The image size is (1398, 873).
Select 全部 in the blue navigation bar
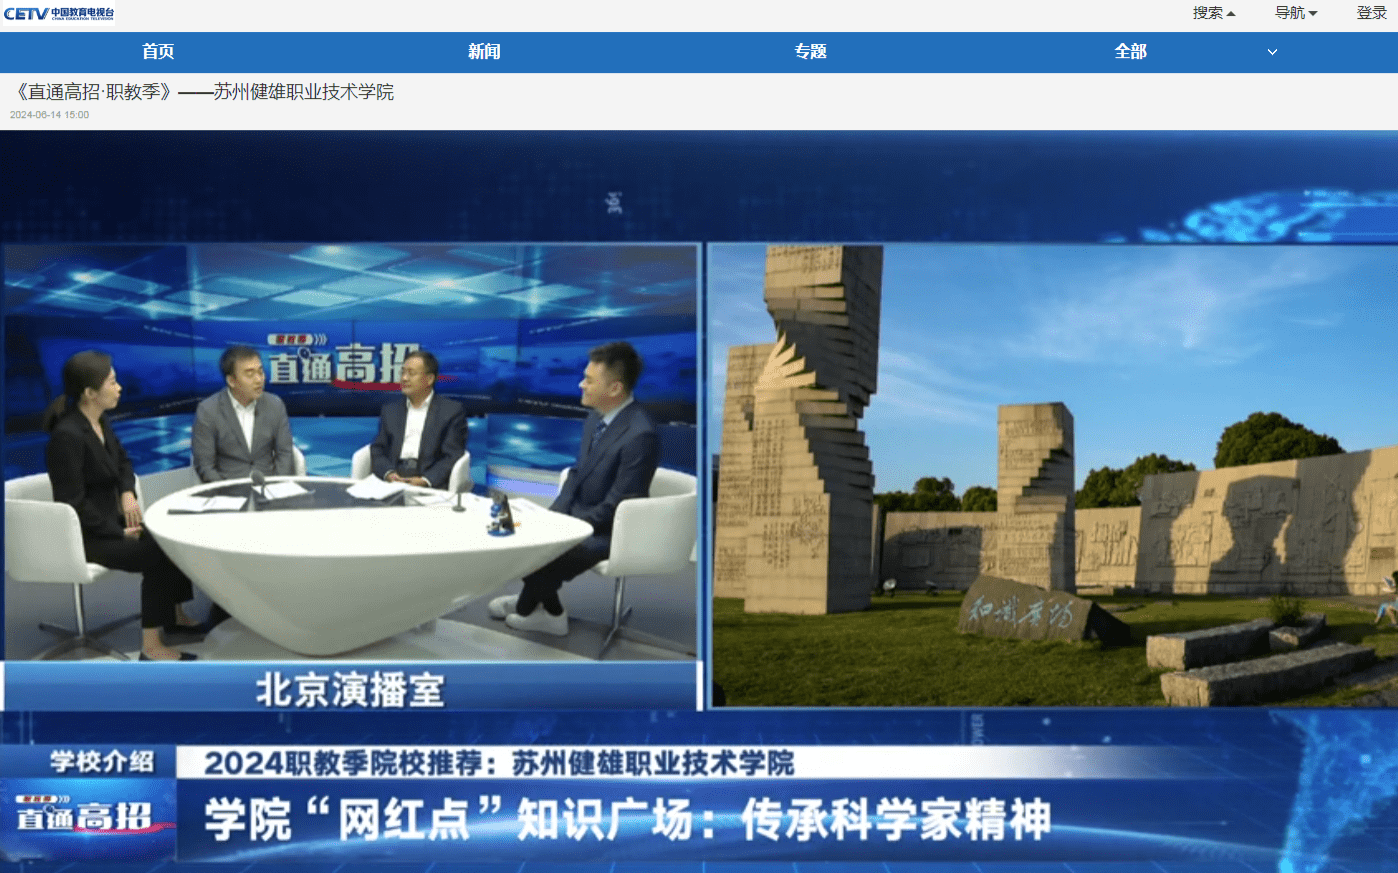click(1130, 51)
